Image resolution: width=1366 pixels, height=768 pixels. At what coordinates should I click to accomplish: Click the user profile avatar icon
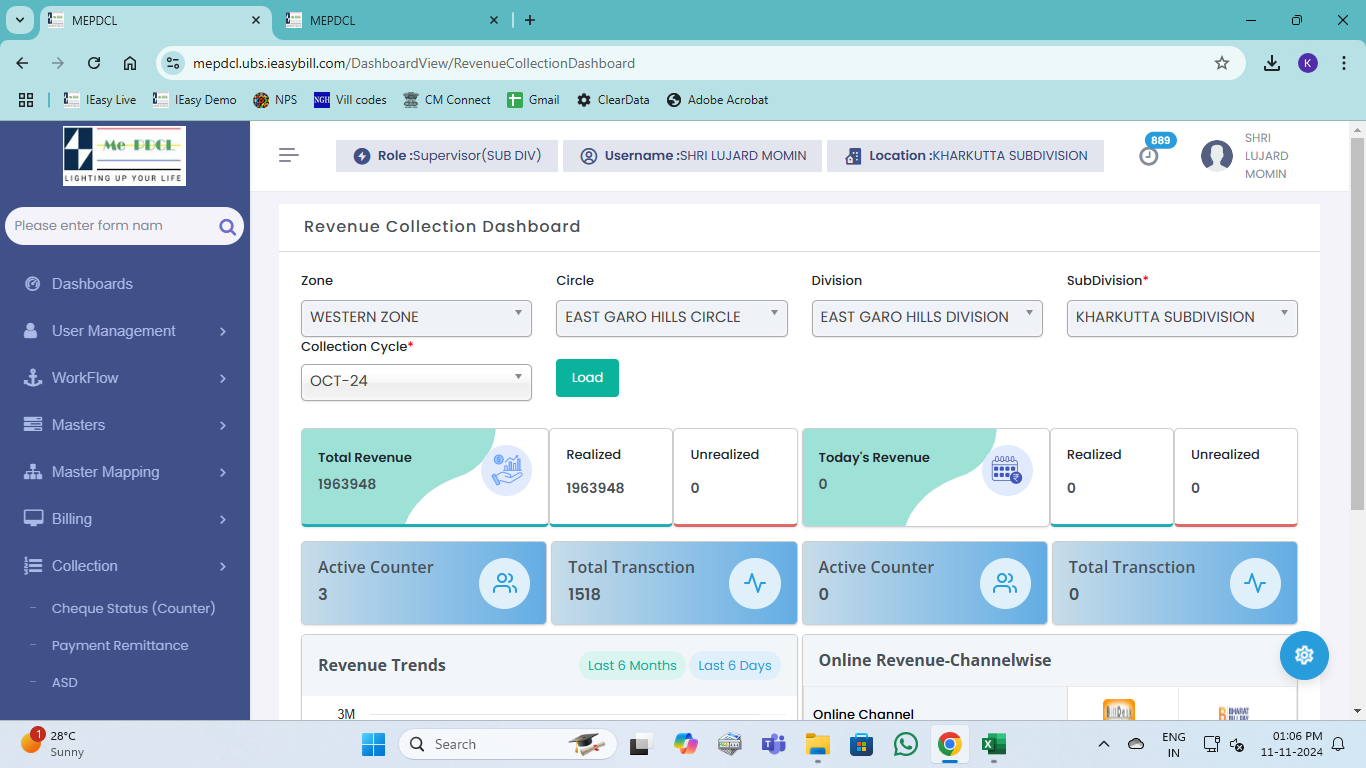[1216, 156]
